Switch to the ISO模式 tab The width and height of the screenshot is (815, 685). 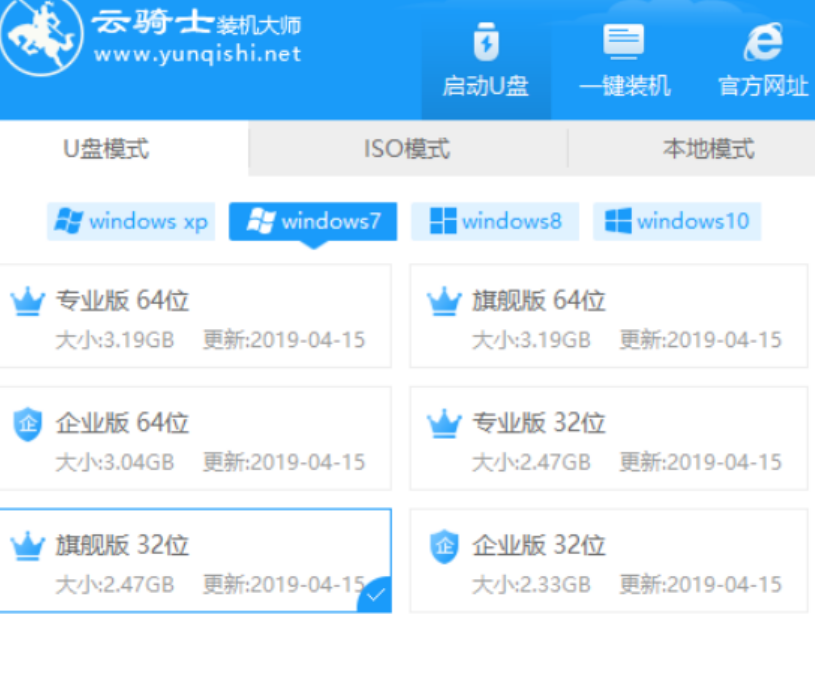(406, 150)
